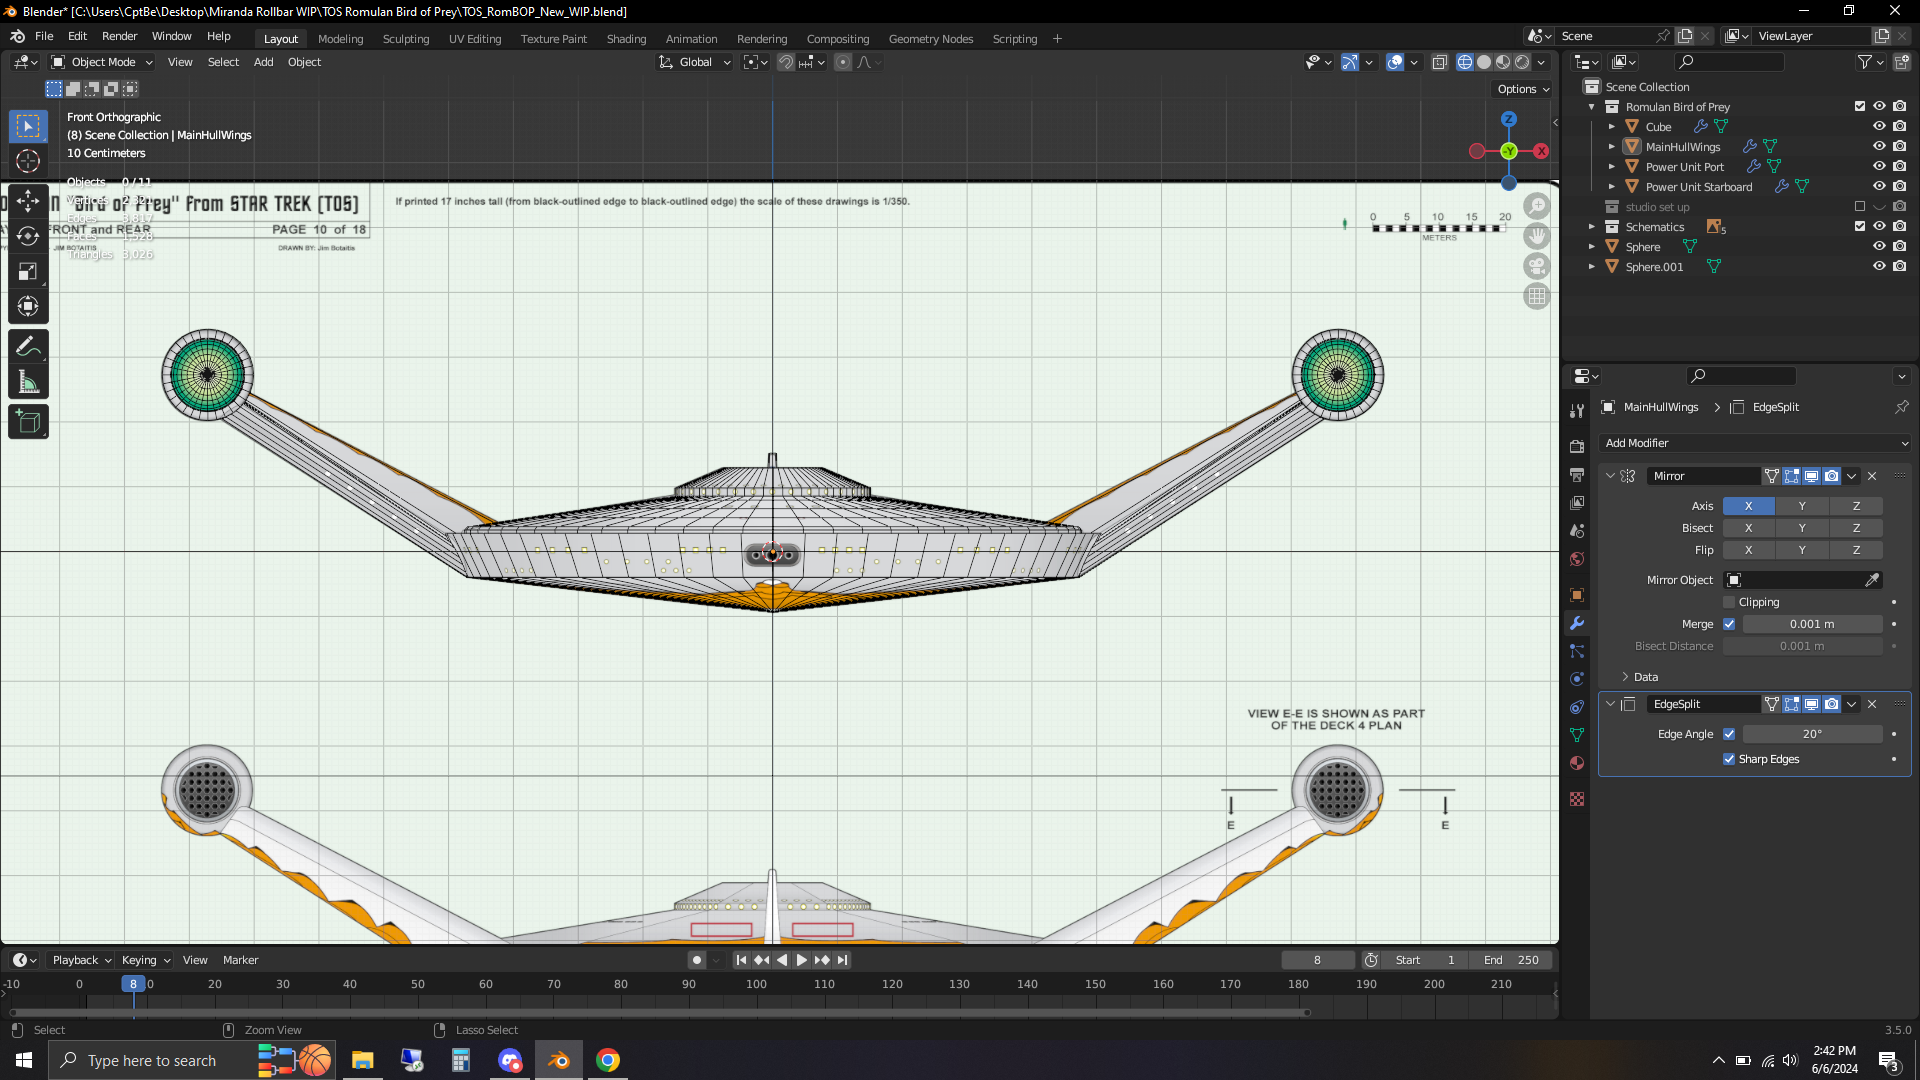Toggle camera view icon in viewport
The image size is (1920, 1080).
(1537, 266)
